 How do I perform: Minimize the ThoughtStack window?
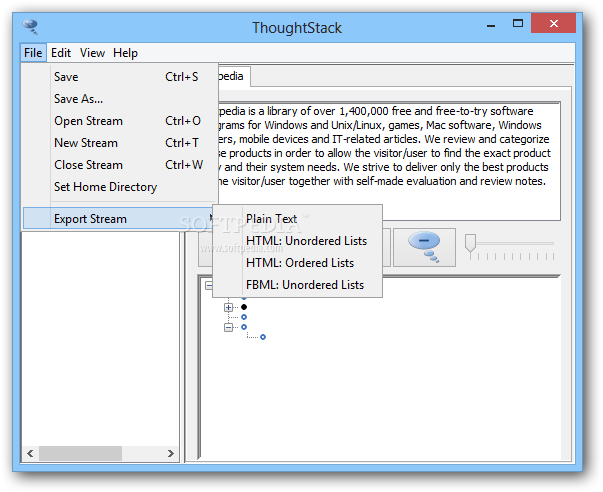[x=491, y=25]
